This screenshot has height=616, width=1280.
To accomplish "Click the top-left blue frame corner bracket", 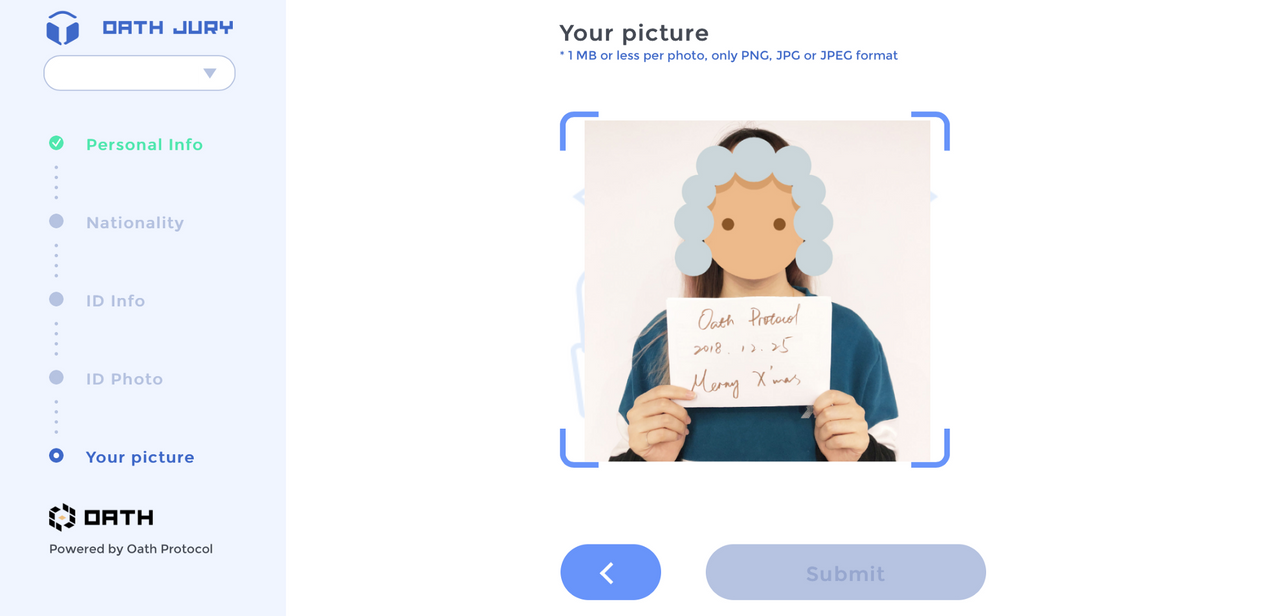I will pos(578,130).
